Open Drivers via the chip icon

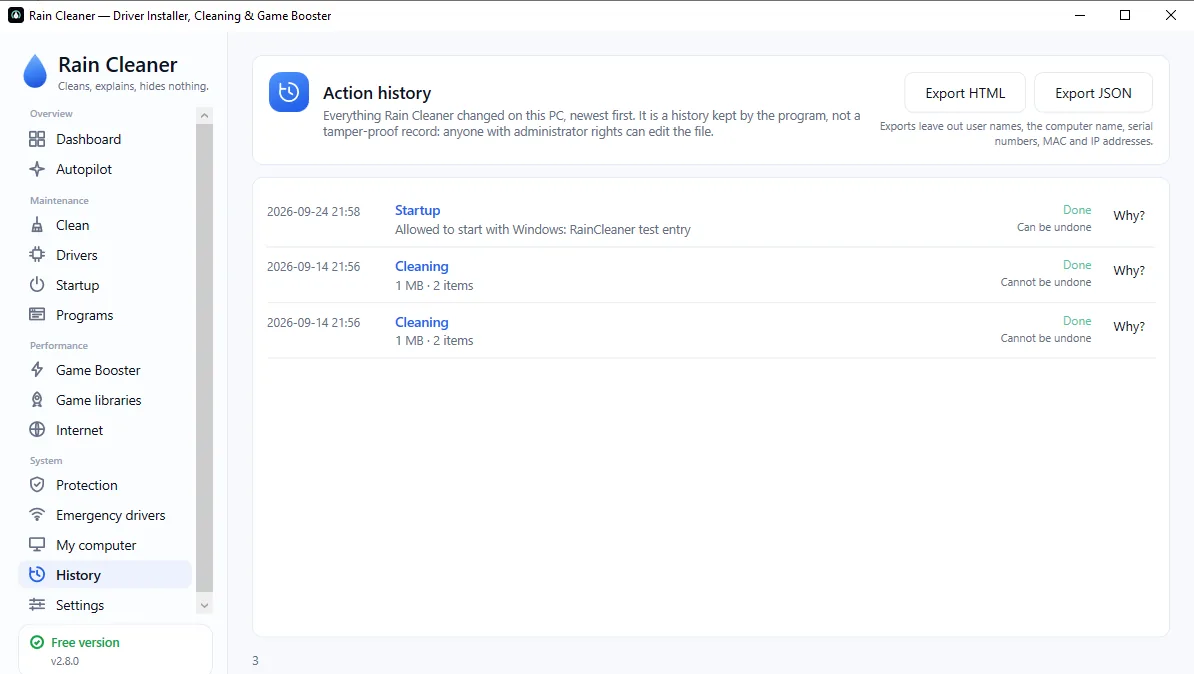pos(37,255)
